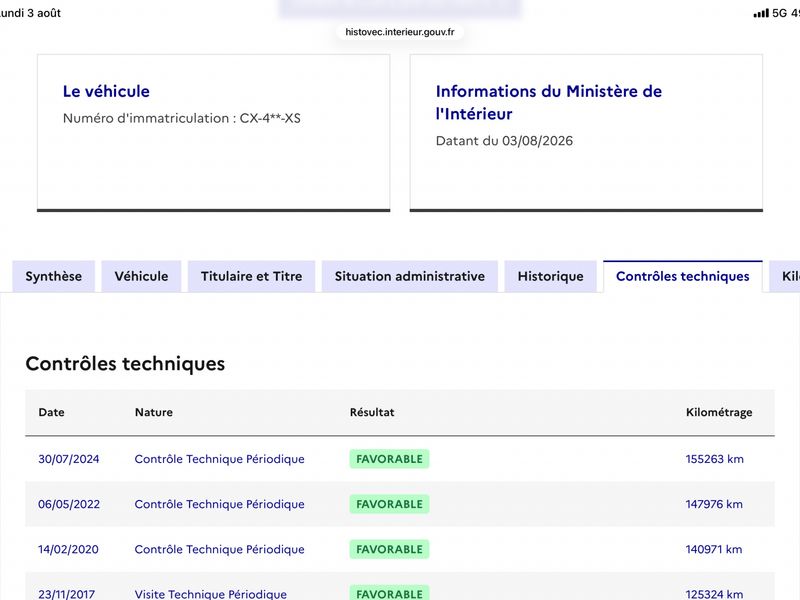Click the Résultat column header
800x600 pixels.
tap(372, 412)
